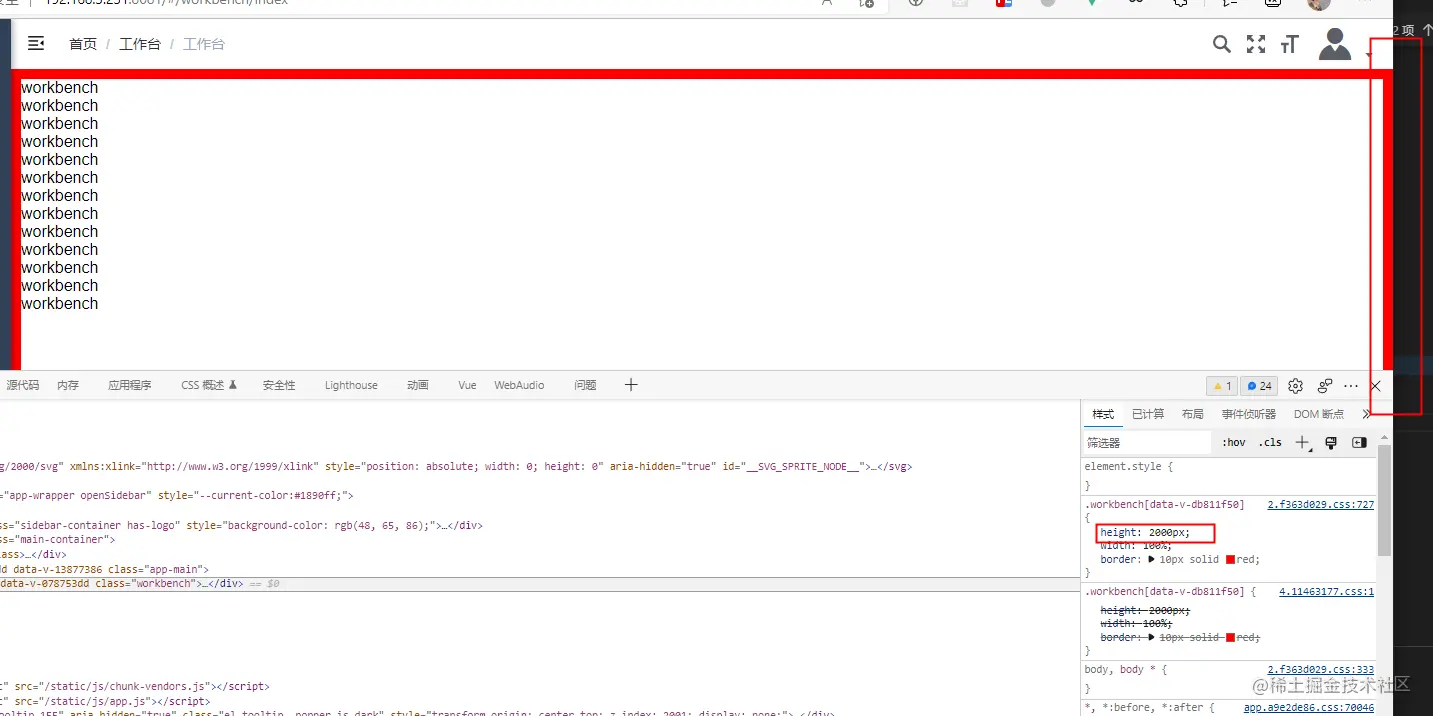
Task: Go to 首页 in the breadcrumb
Action: 83,44
